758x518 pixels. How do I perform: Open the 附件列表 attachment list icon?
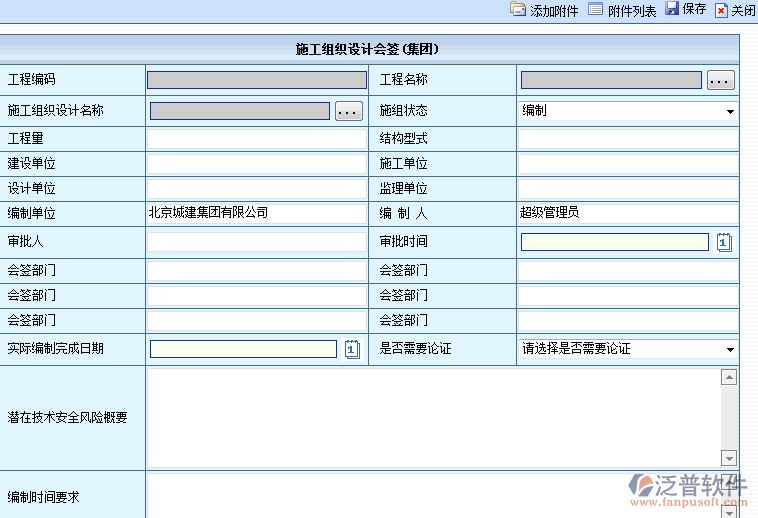595,9
